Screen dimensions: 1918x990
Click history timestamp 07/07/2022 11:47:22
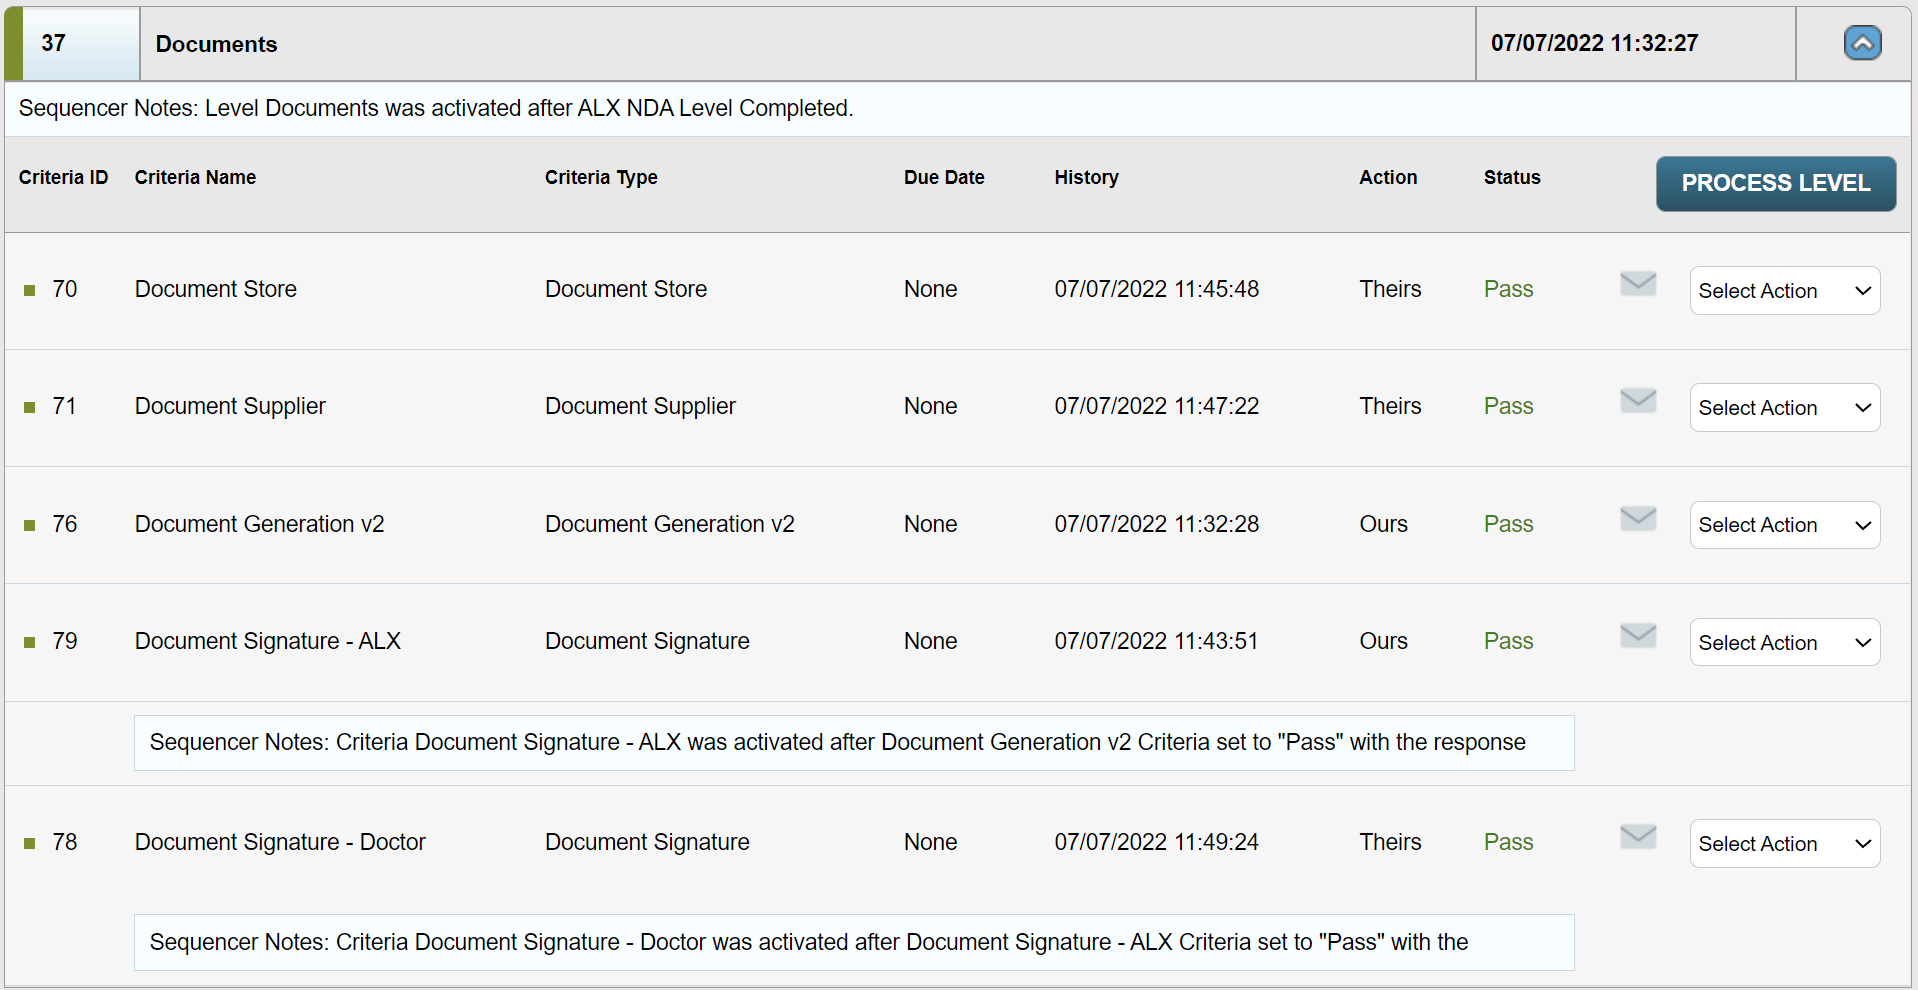pyautogui.click(x=1156, y=406)
